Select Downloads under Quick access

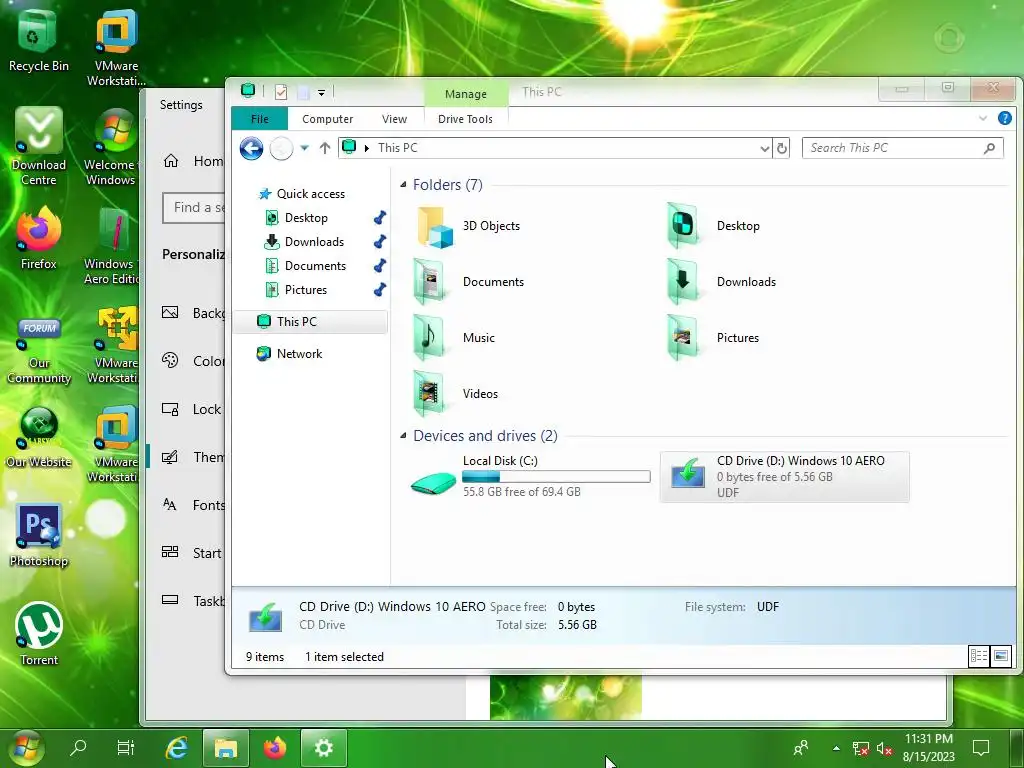click(x=313, y=242)
